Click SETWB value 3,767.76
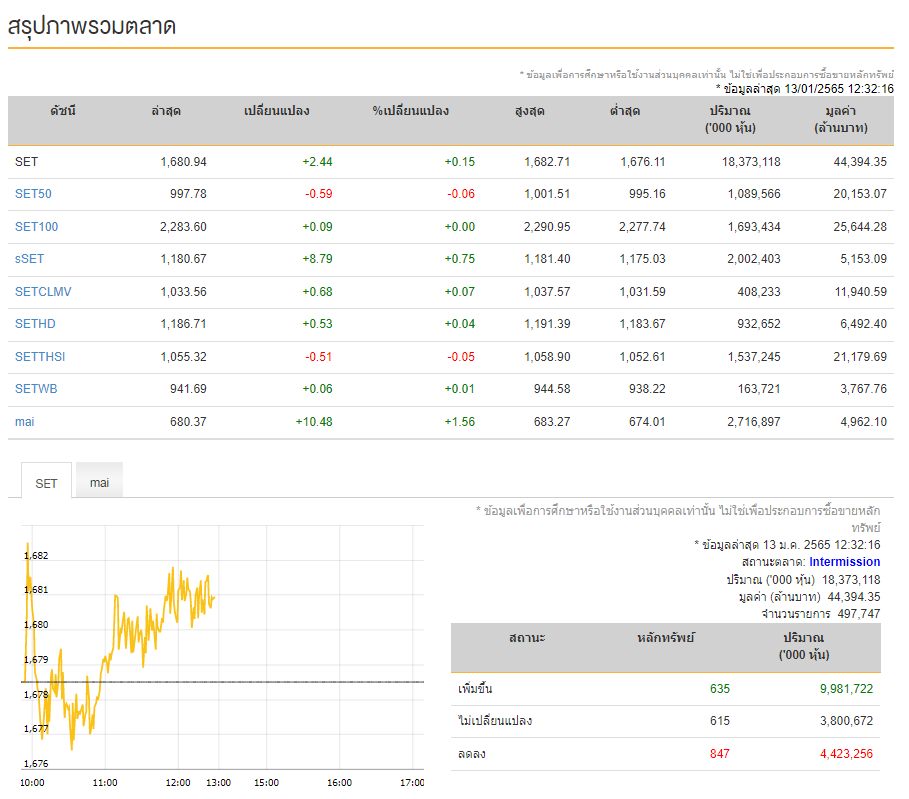This screenshot has height=799, width=909. tap(863, 388)
